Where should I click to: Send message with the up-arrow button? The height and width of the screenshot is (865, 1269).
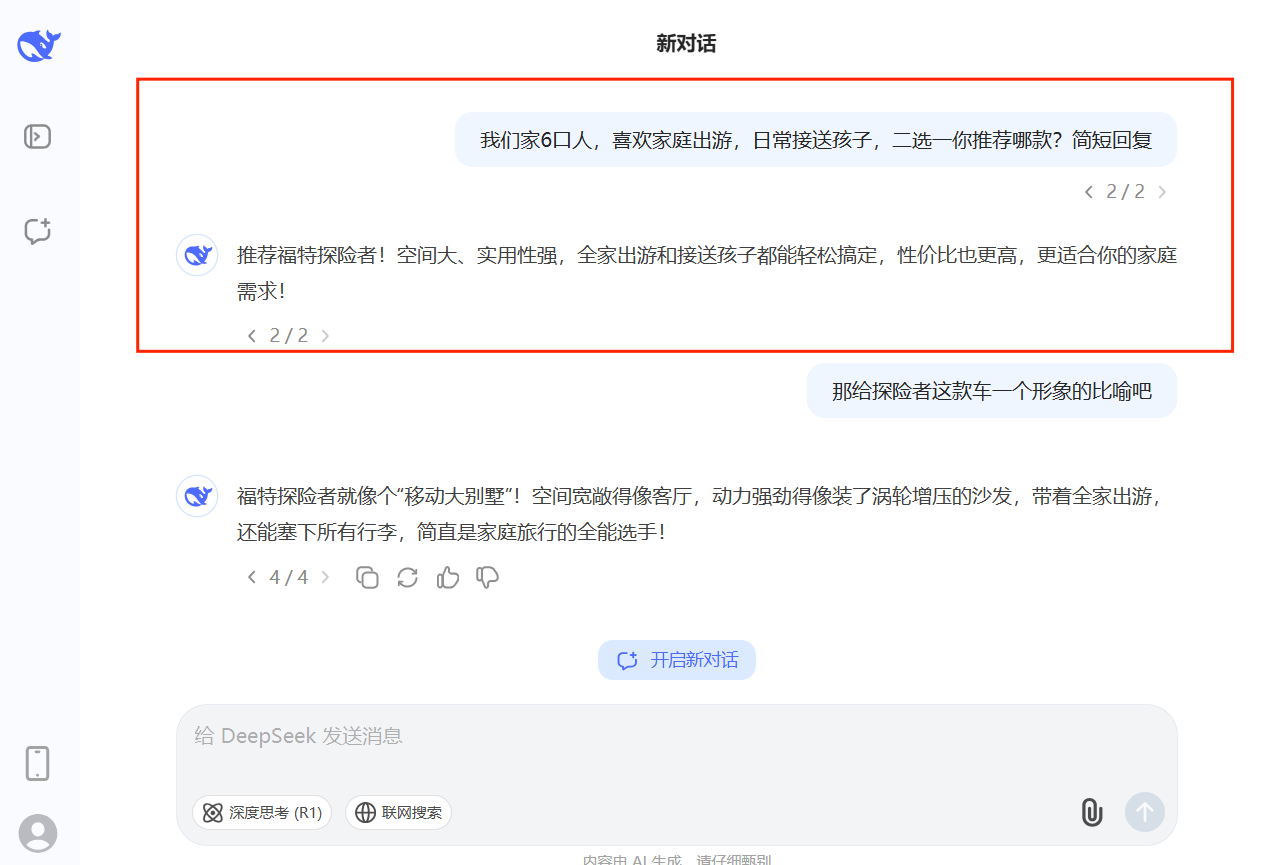[1145, 812]
